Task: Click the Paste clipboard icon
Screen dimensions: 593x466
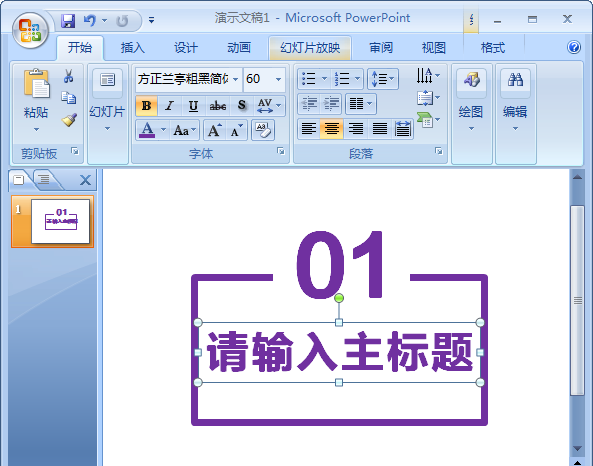Action: point(36,83)
